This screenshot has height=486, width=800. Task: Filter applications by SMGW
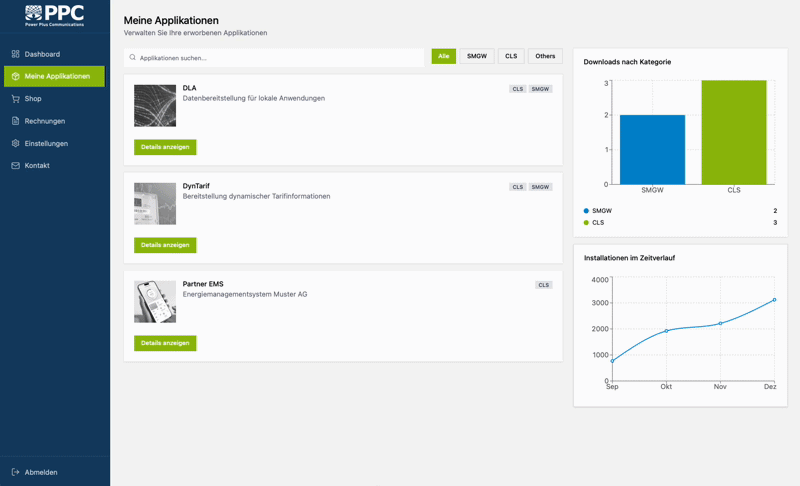tap(477, 56)
